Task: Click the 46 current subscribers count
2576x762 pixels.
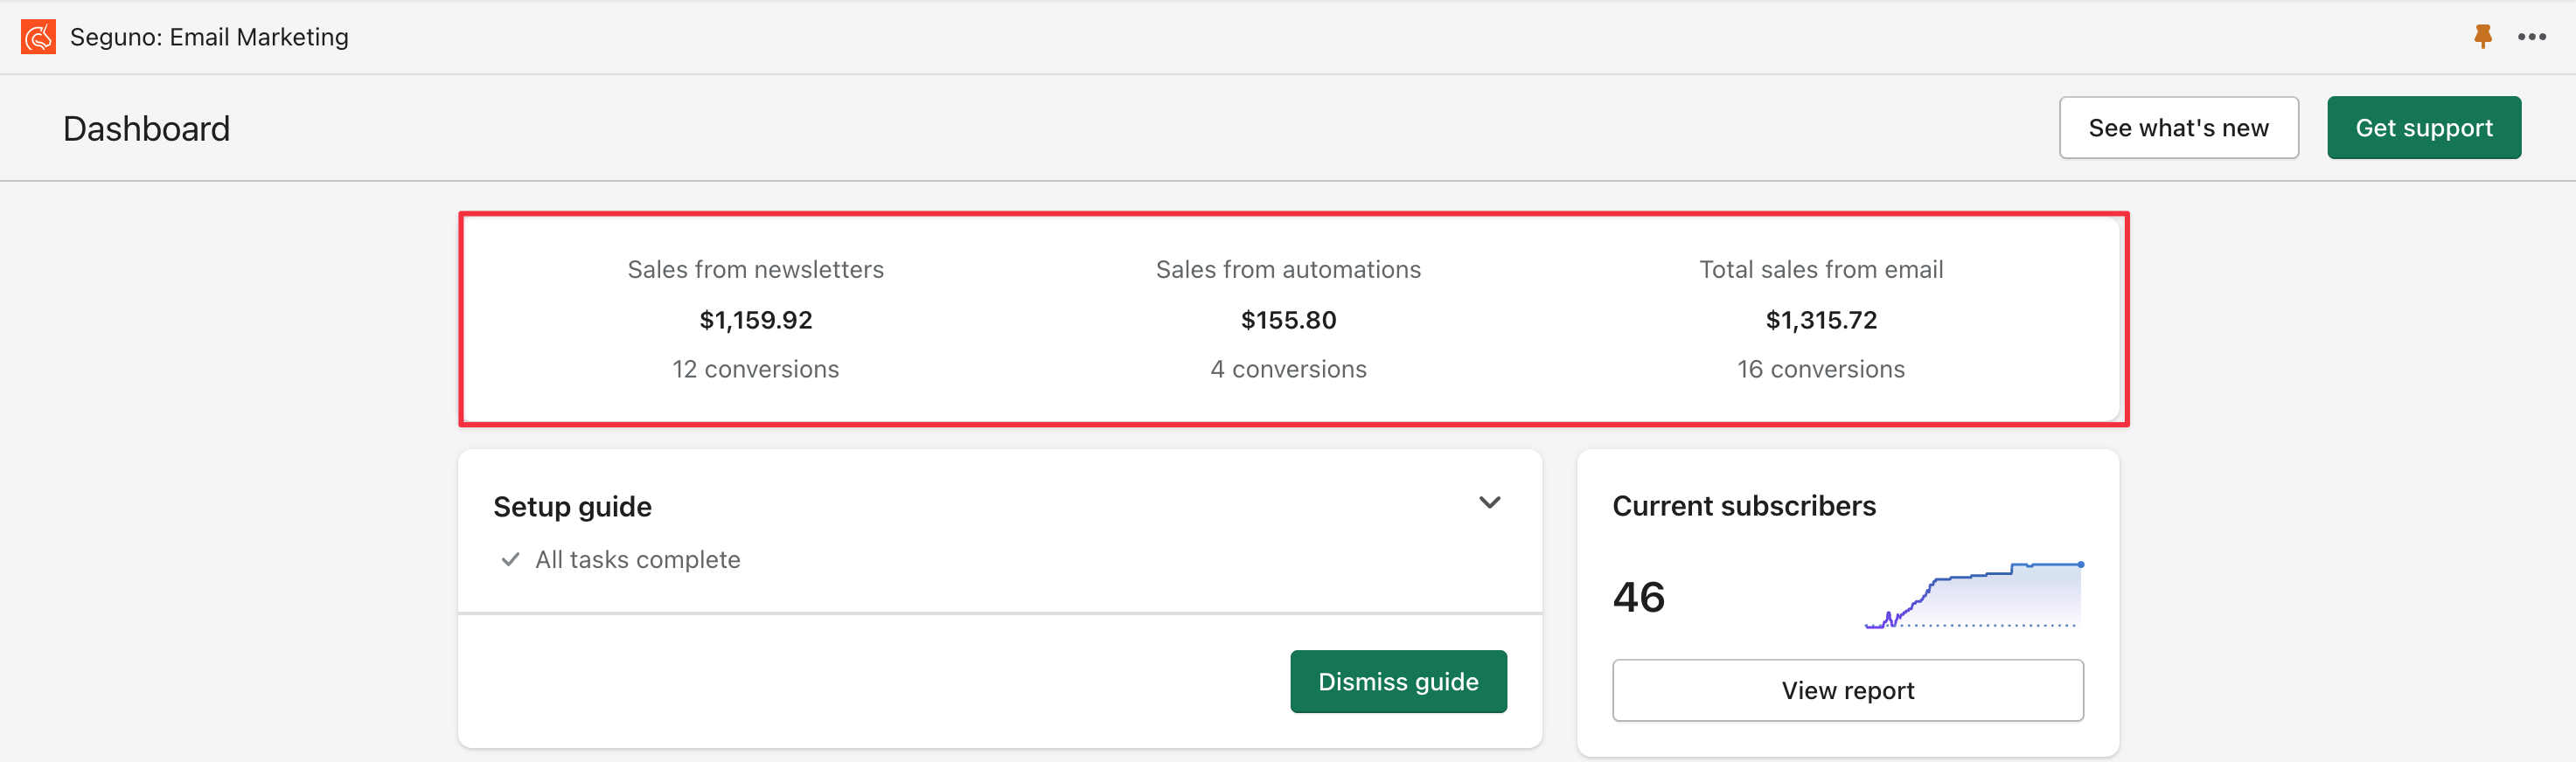Action: (1638, 598)
